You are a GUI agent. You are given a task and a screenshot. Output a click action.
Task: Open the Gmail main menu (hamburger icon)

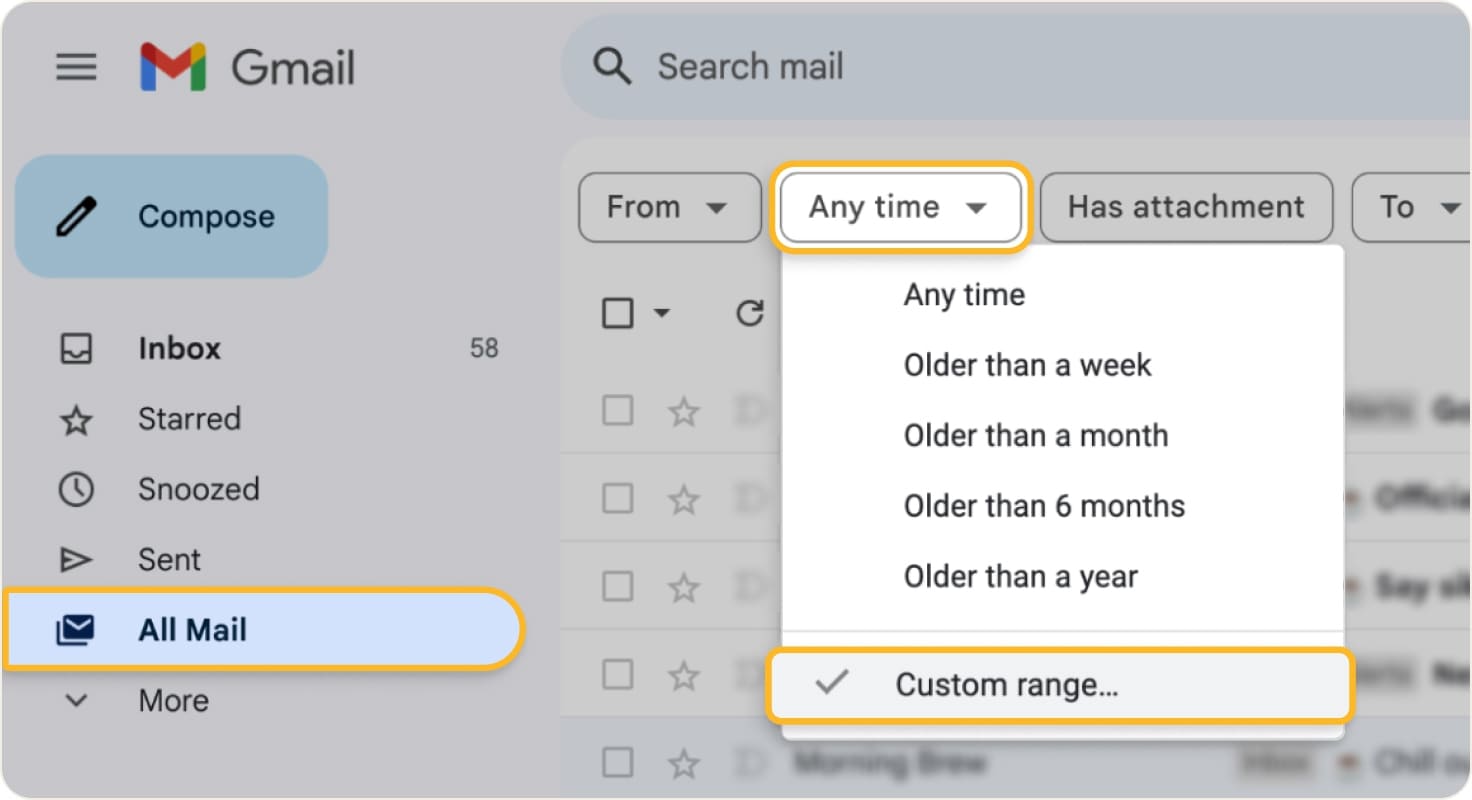[x=76, y=67]
